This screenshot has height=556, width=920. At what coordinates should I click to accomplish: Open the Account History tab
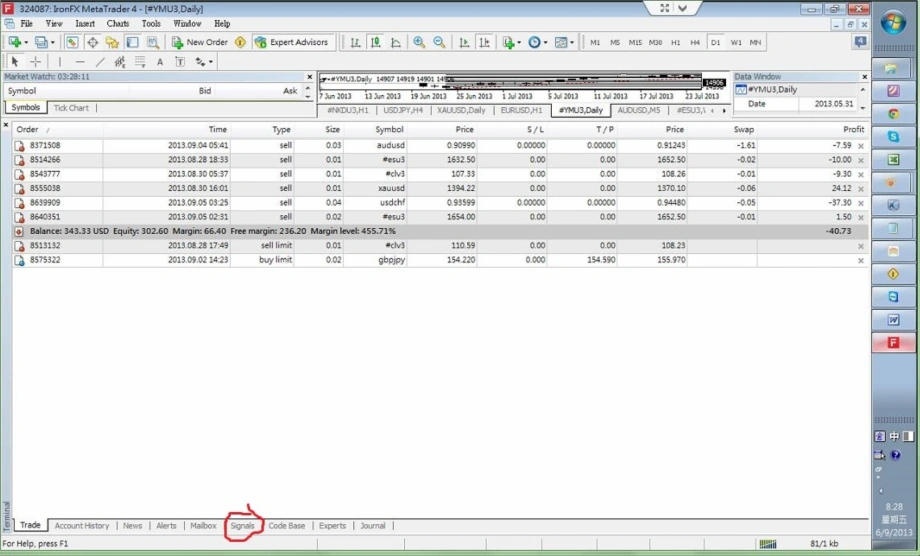[82, 525]
